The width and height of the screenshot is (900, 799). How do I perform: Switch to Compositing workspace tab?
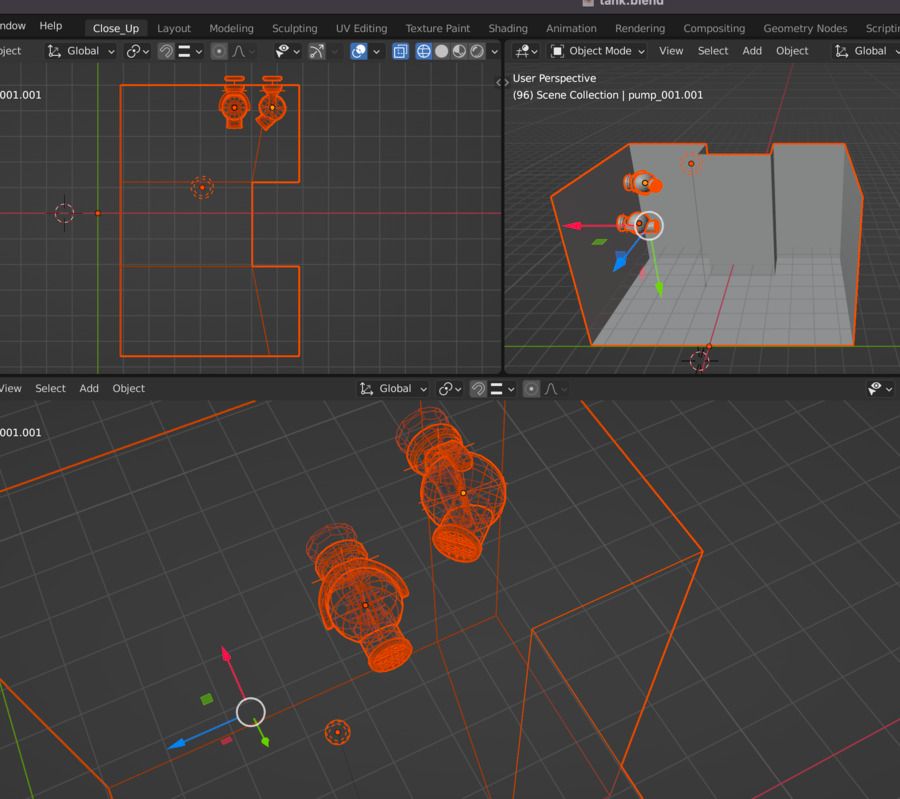click(x=714, y=28)
